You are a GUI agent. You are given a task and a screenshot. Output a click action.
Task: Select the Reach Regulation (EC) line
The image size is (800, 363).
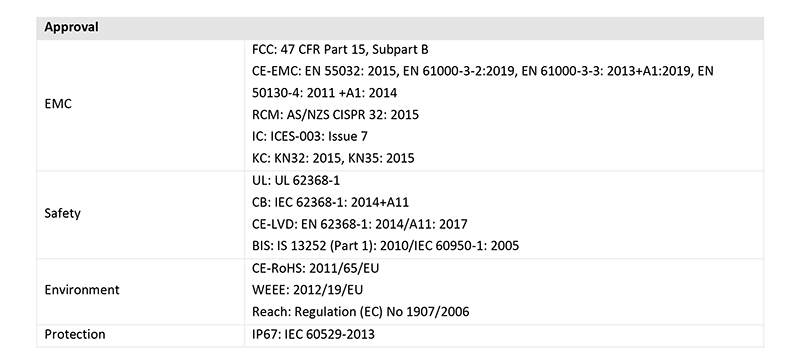tap(360, 311)
